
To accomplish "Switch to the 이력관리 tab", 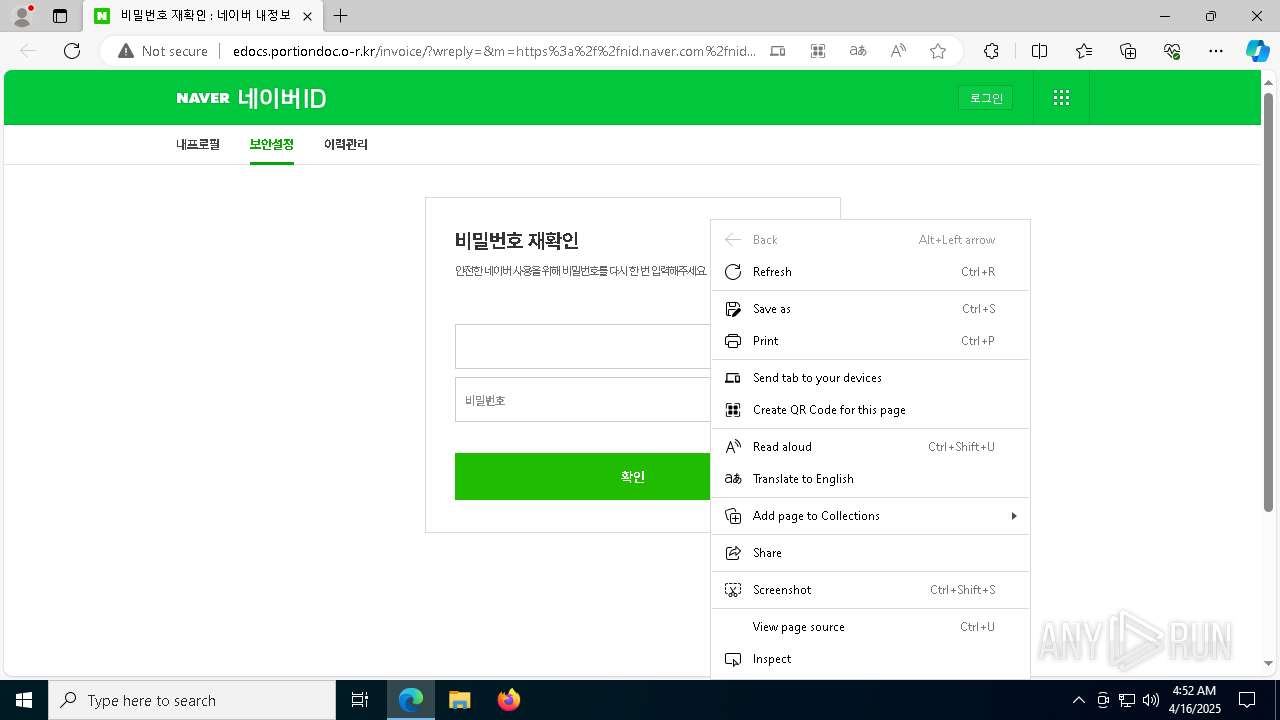I will pos(346,144).
